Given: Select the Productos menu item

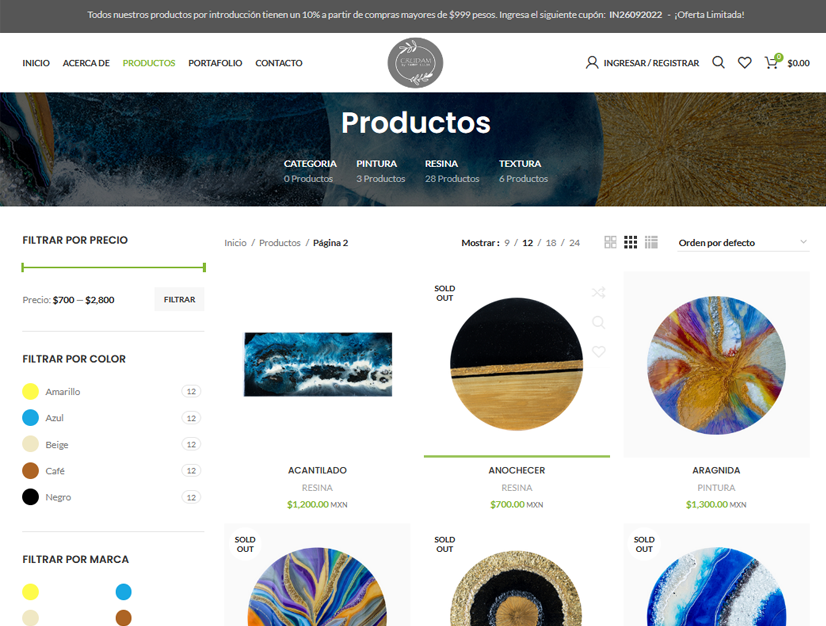Looking at the screenshot, I should (149, 63).
